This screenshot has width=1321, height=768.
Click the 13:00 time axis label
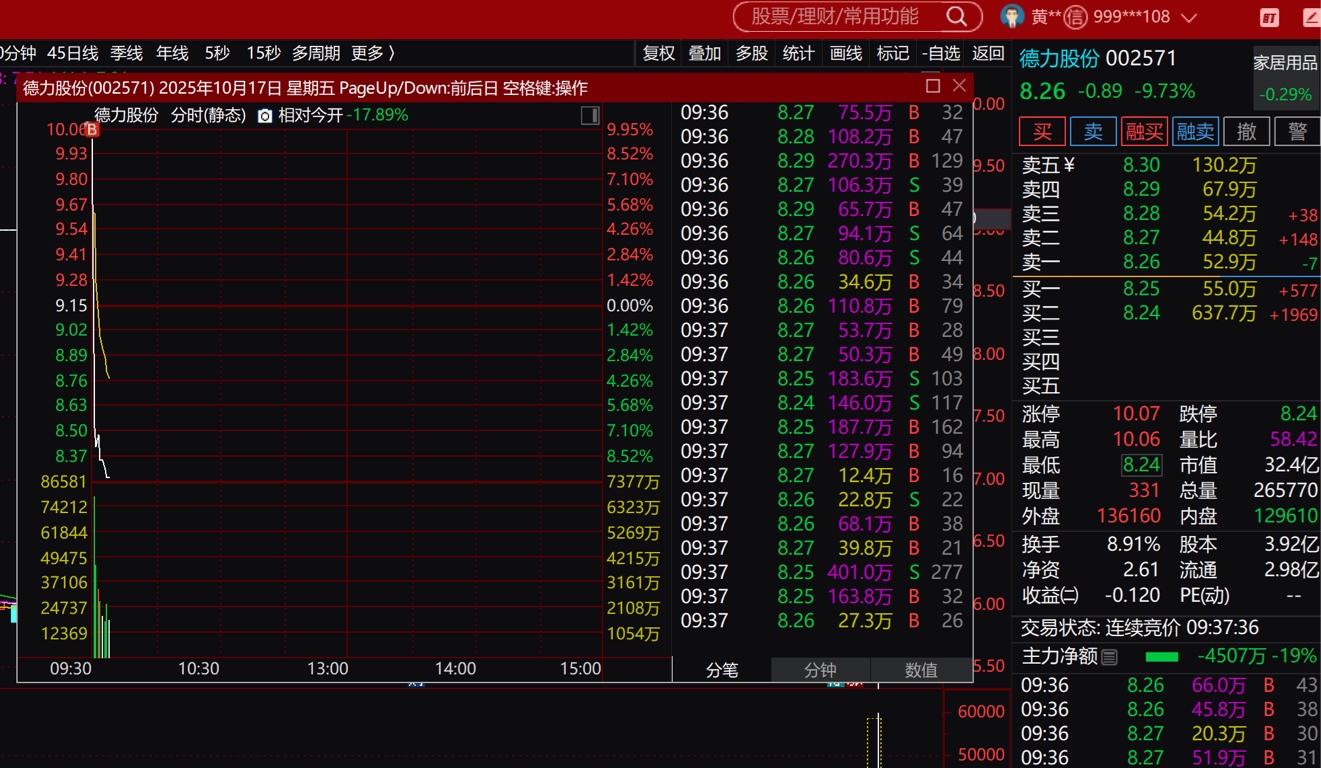[327, 669]
